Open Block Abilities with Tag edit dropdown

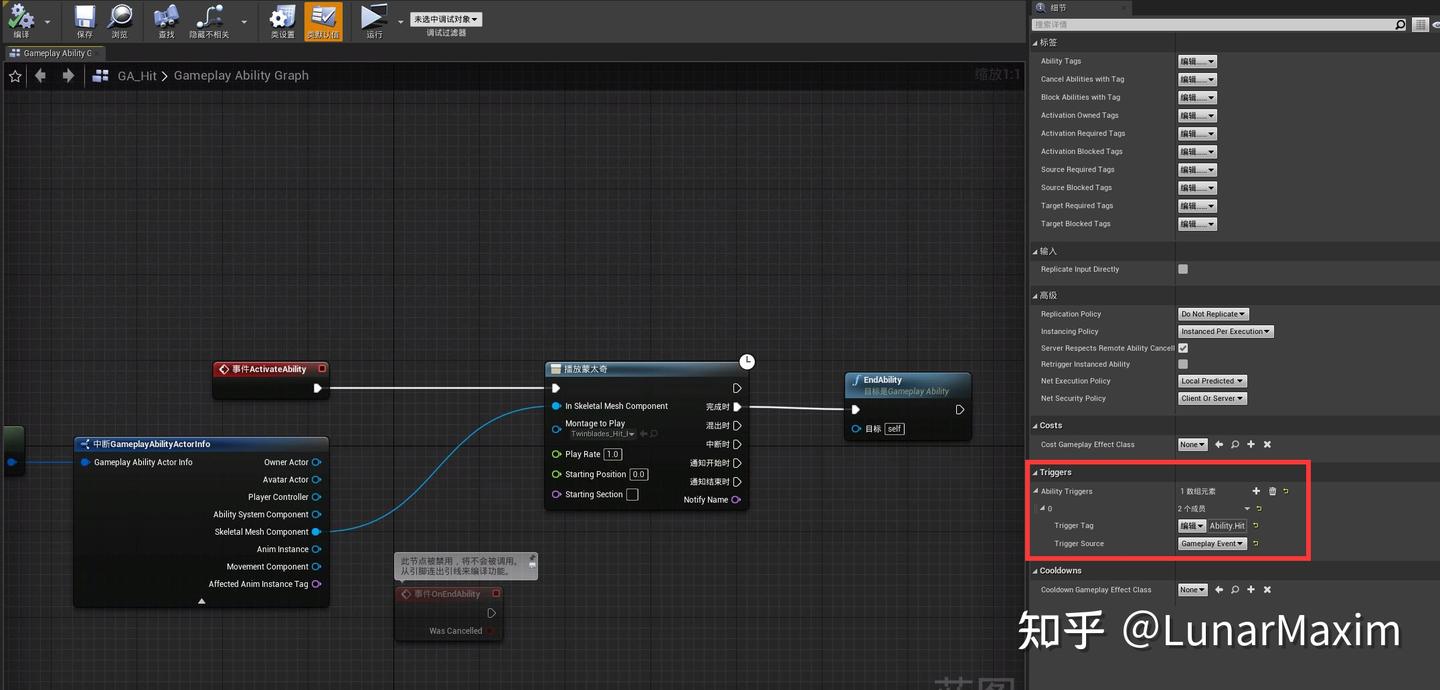pyautogui.click(x=1197, y=97)
